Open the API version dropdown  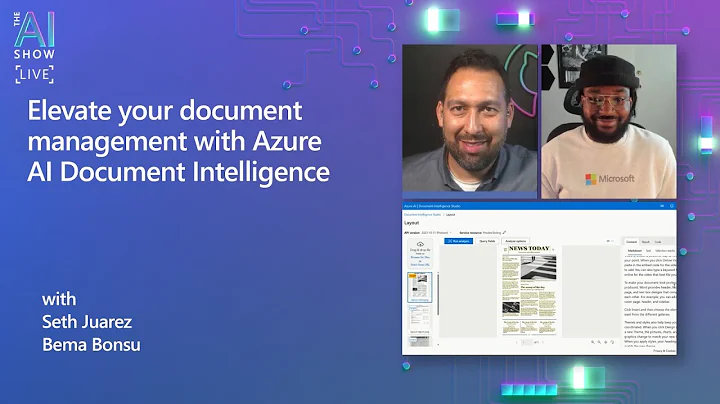point(436,233)
